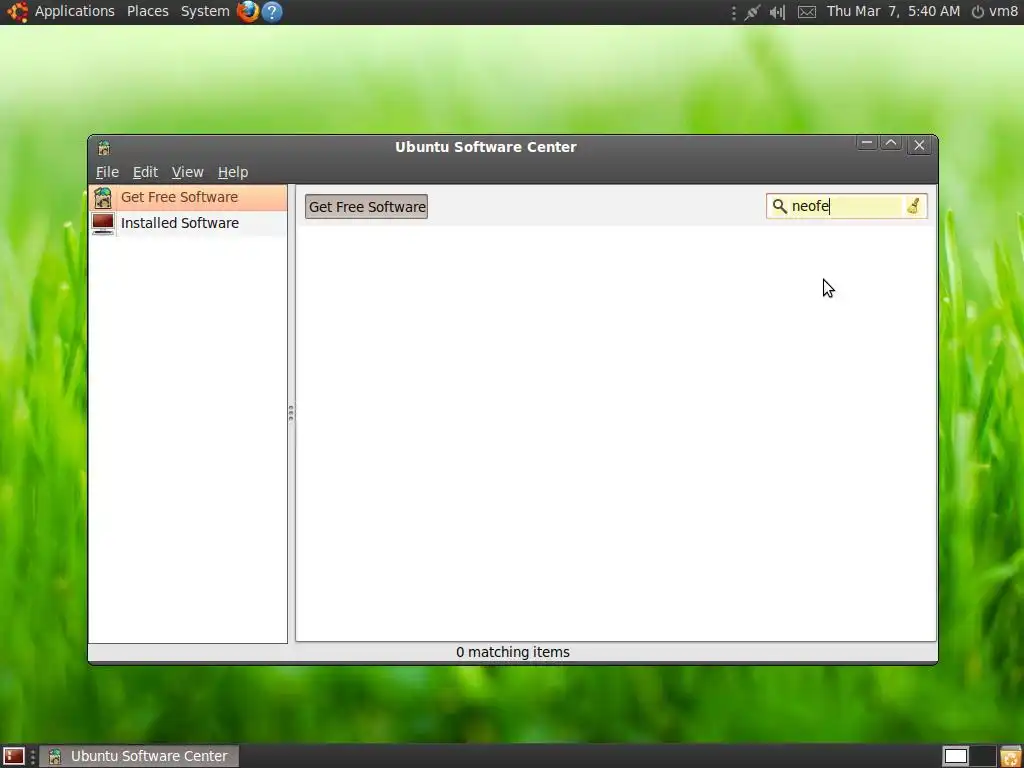Close the Ubuntu Software Center window
Image resolution: width=1024 pixels, height=768 pixels.
click(919, 145)
